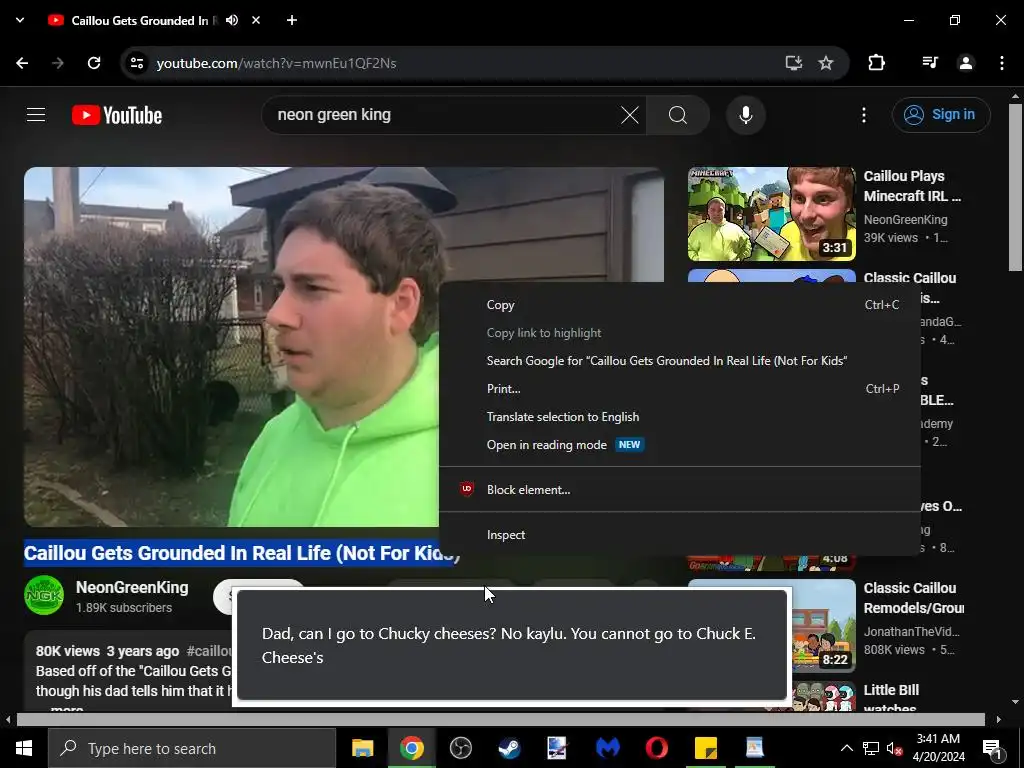Install app icon in the address bar
Image resolution: width=1024 pixels, height=768 pixels.
point(793,63)
